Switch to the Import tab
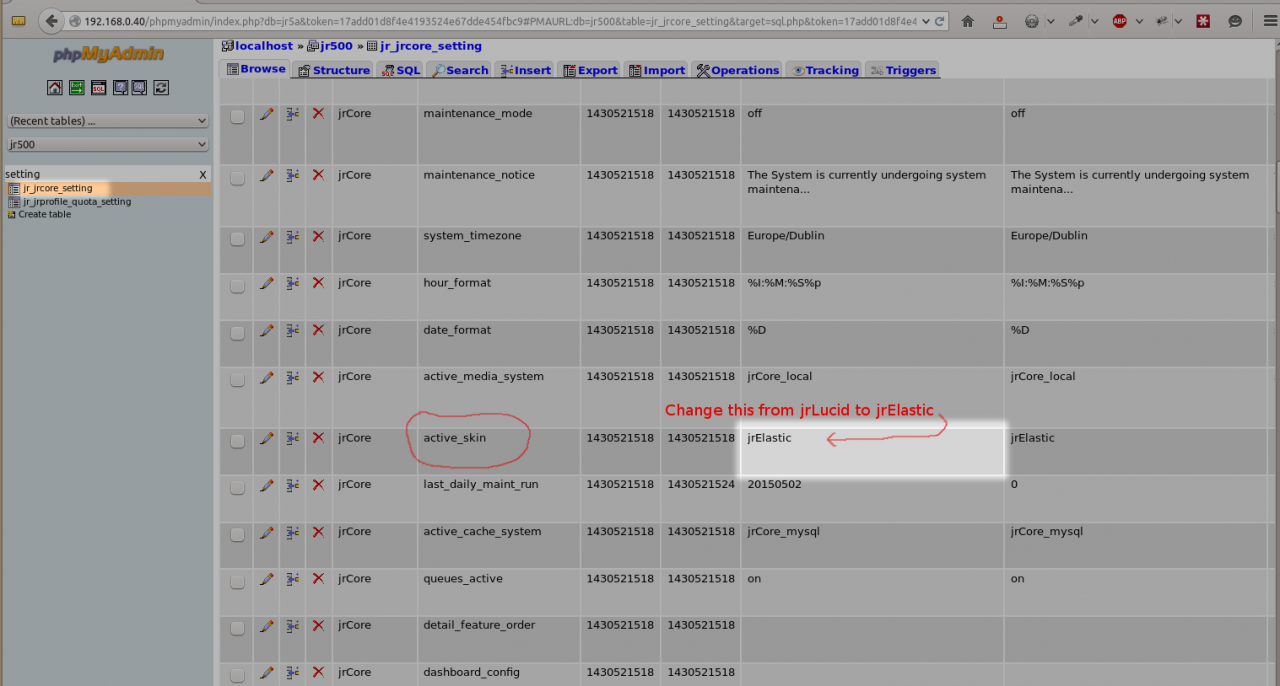This screenshot has width=1280, height=686. tap(657, 70)
